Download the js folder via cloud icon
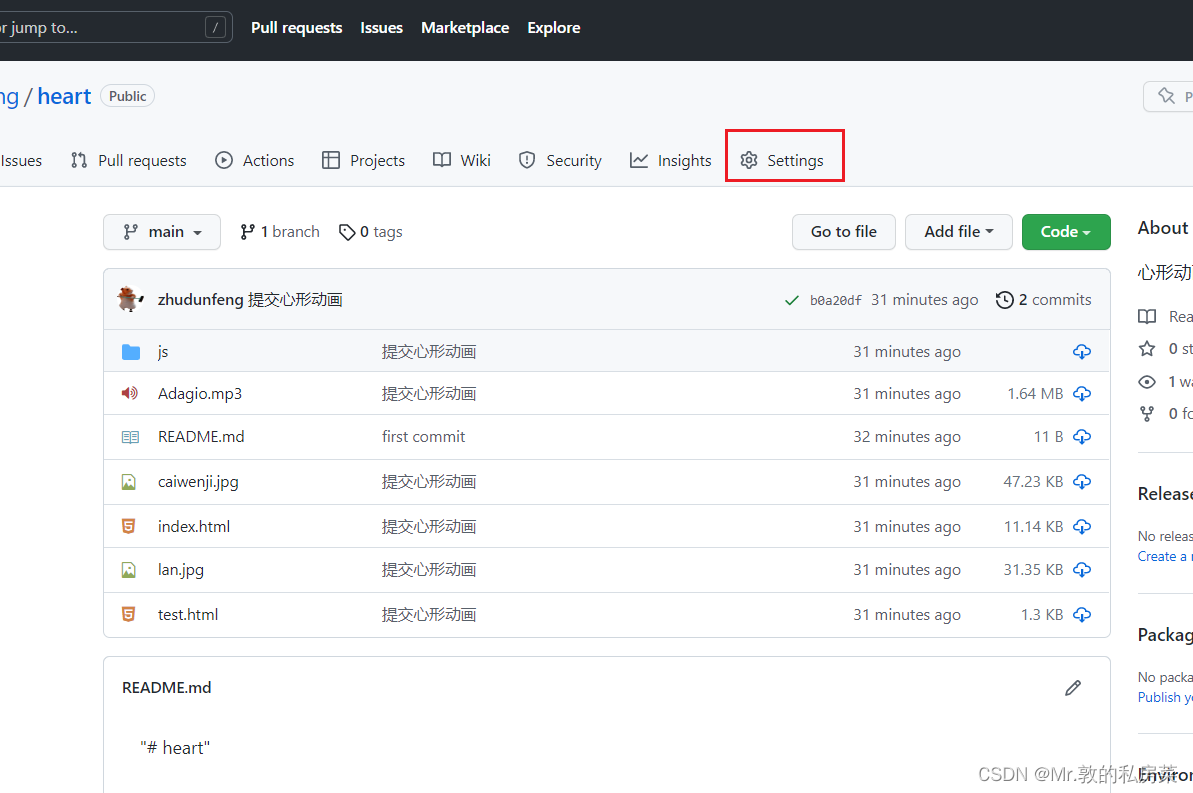This screenshot has width=1193, height=793. pos(1082,352)
